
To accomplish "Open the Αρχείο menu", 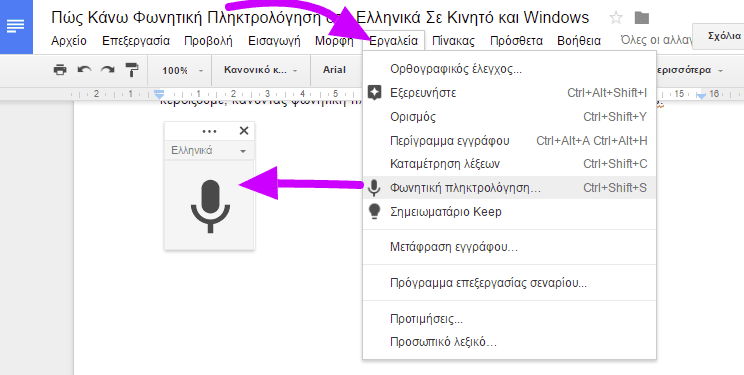I will tap(69, 41).
